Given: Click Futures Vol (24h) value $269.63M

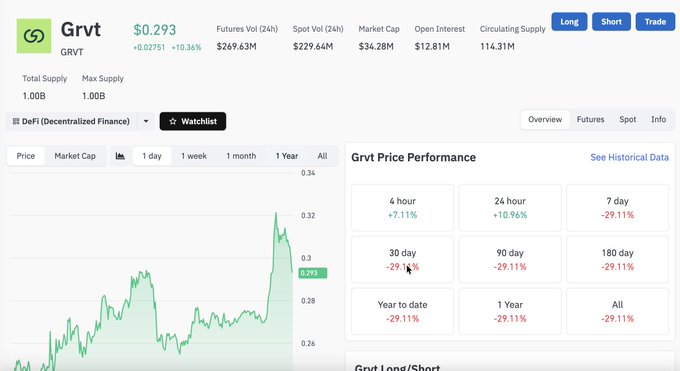Looking at the screenshot, I should 236,46.
